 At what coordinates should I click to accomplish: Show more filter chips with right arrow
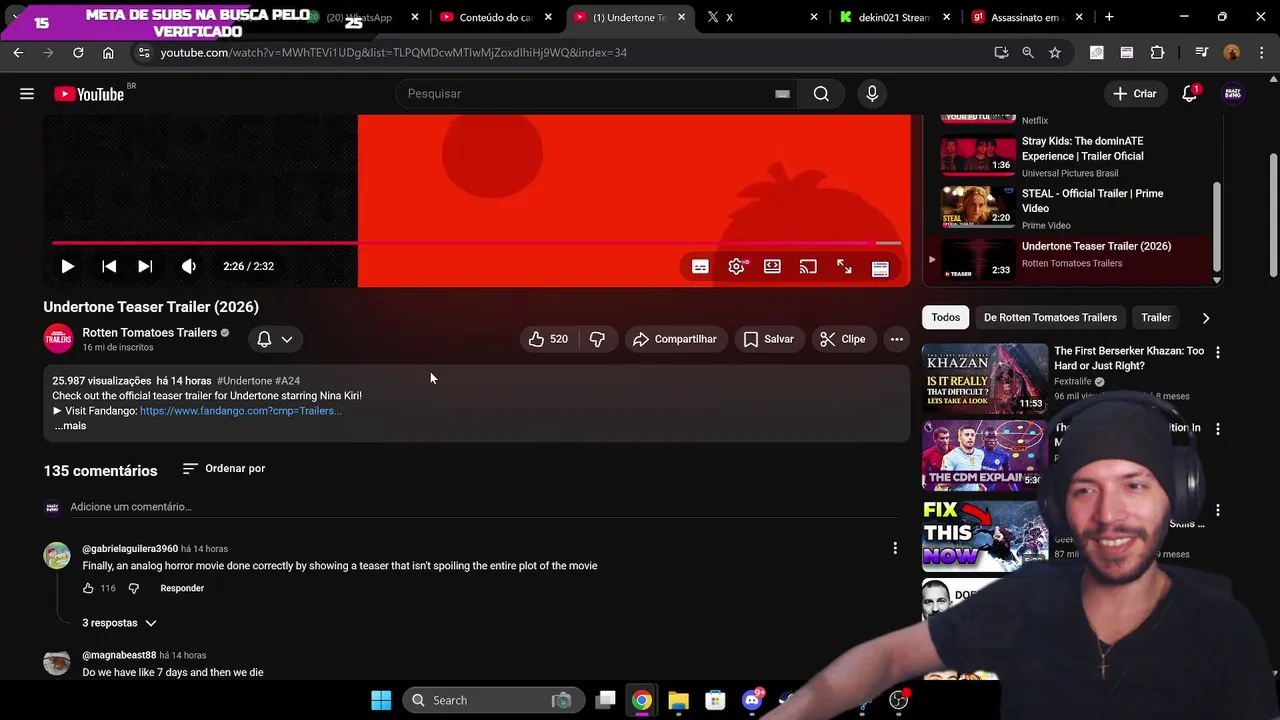point(1206,317)
